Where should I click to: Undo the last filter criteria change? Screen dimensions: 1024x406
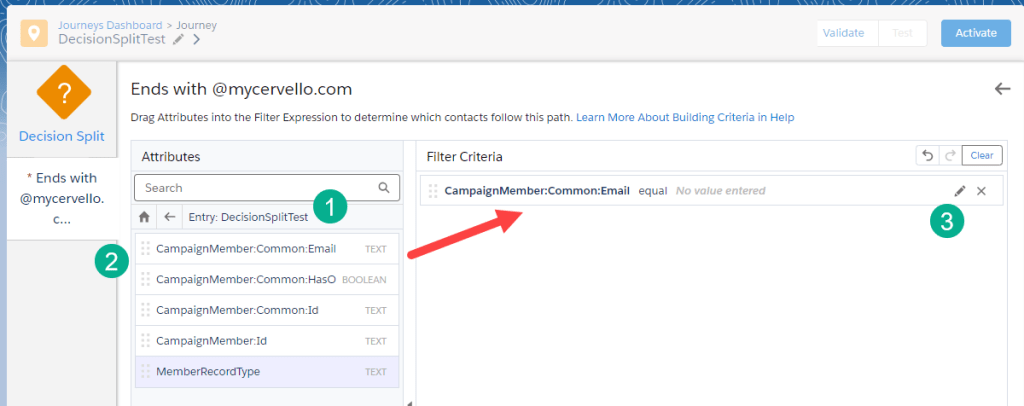(928, 156)
